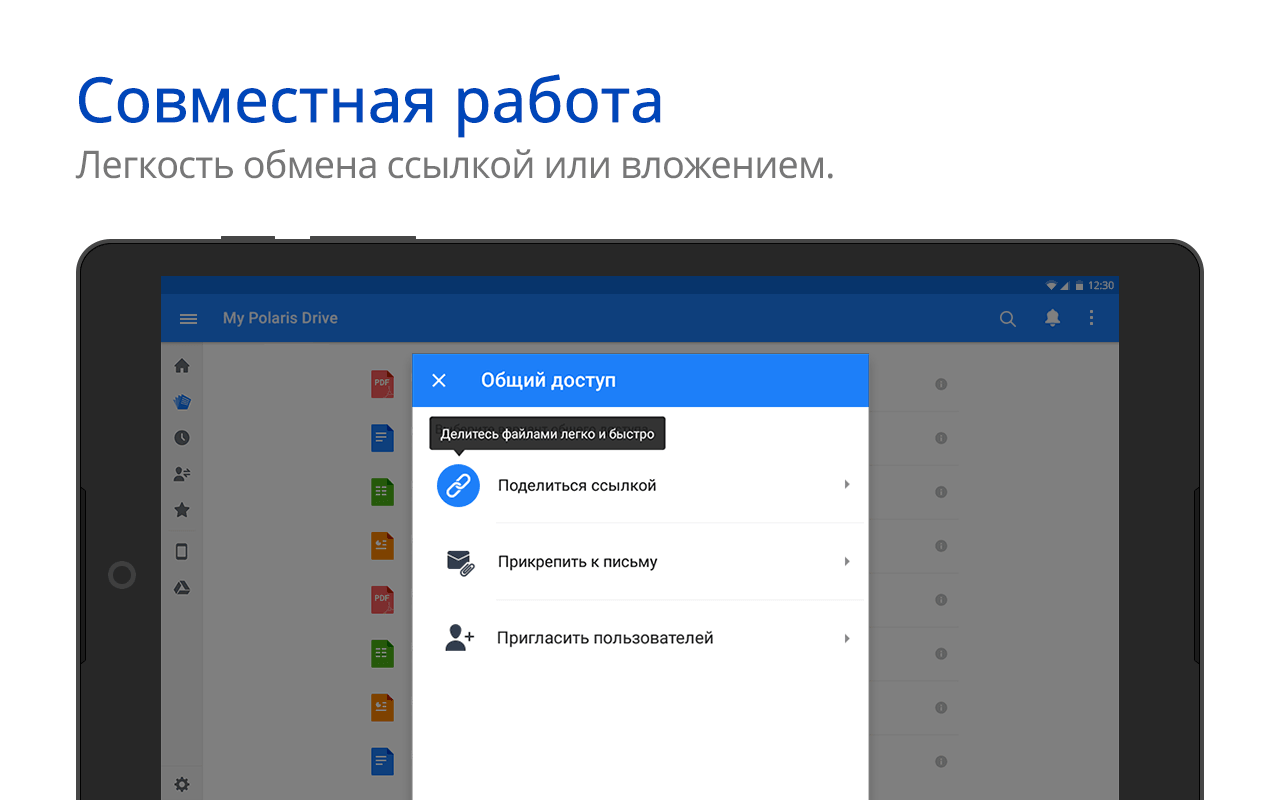Viewport: 1280px width, 800px height.
Task: Open the hamburger navigation menu
Action: point(188,318)
